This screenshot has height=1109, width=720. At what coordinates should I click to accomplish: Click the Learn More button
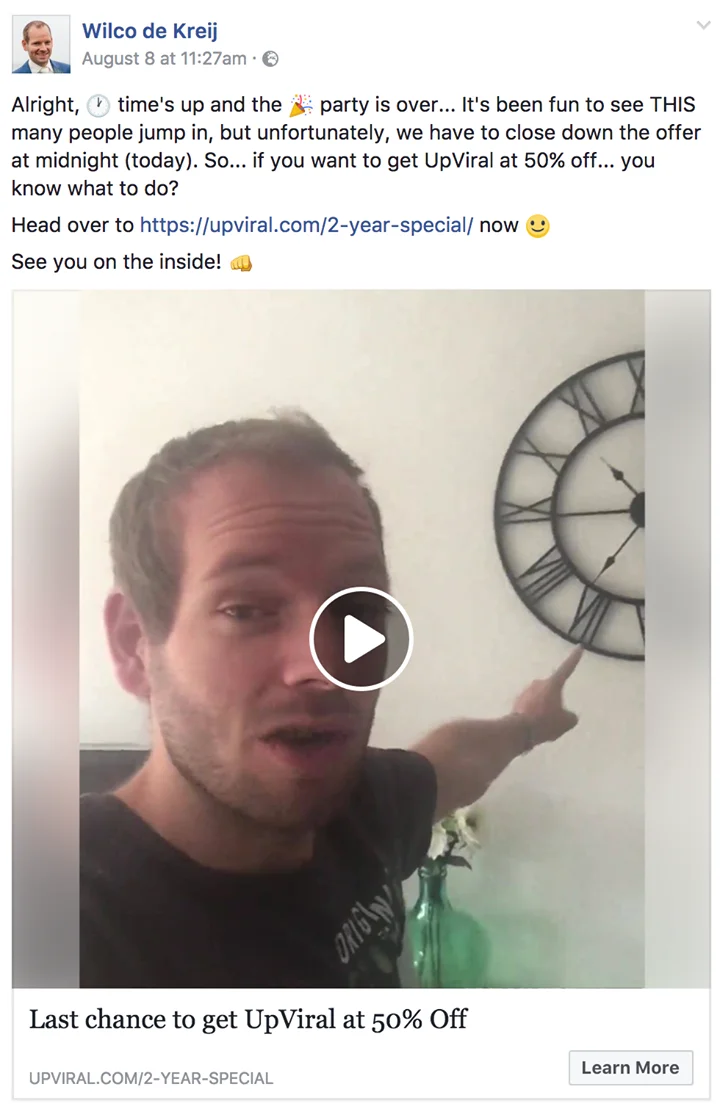[630, 1067]
